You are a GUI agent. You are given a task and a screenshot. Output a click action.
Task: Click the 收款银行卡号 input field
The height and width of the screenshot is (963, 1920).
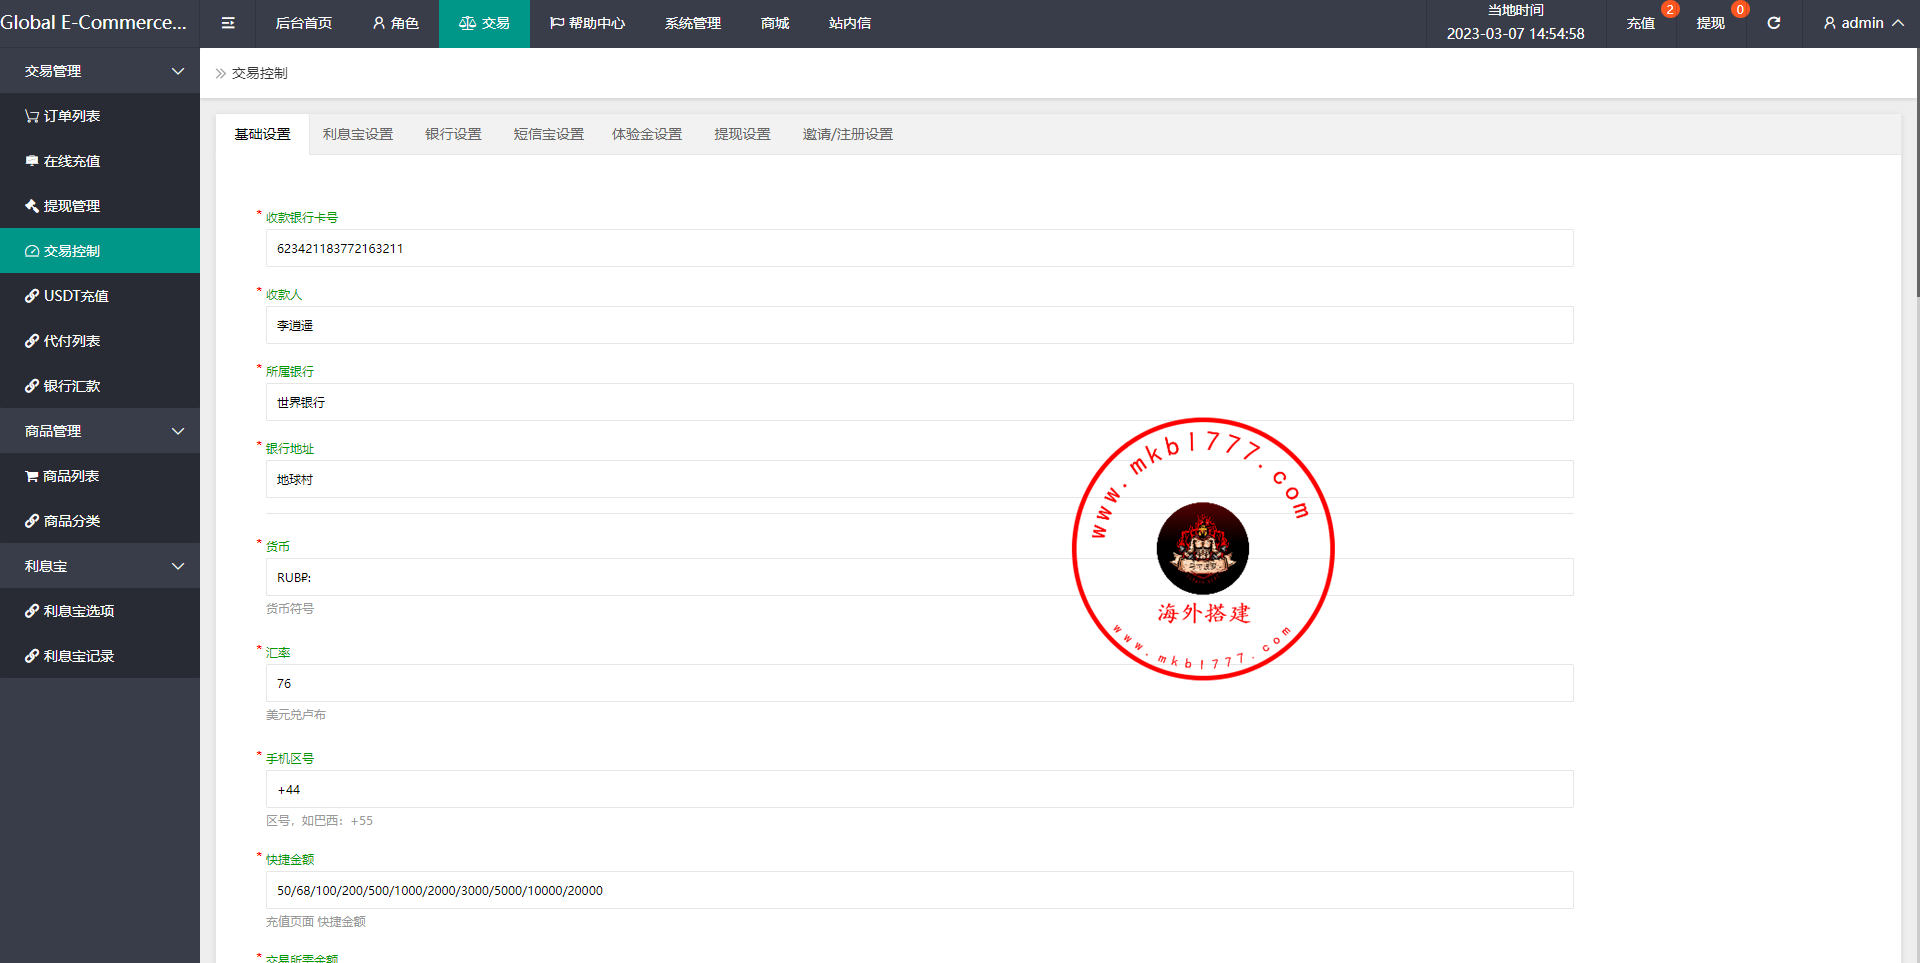tap(919, 248)
